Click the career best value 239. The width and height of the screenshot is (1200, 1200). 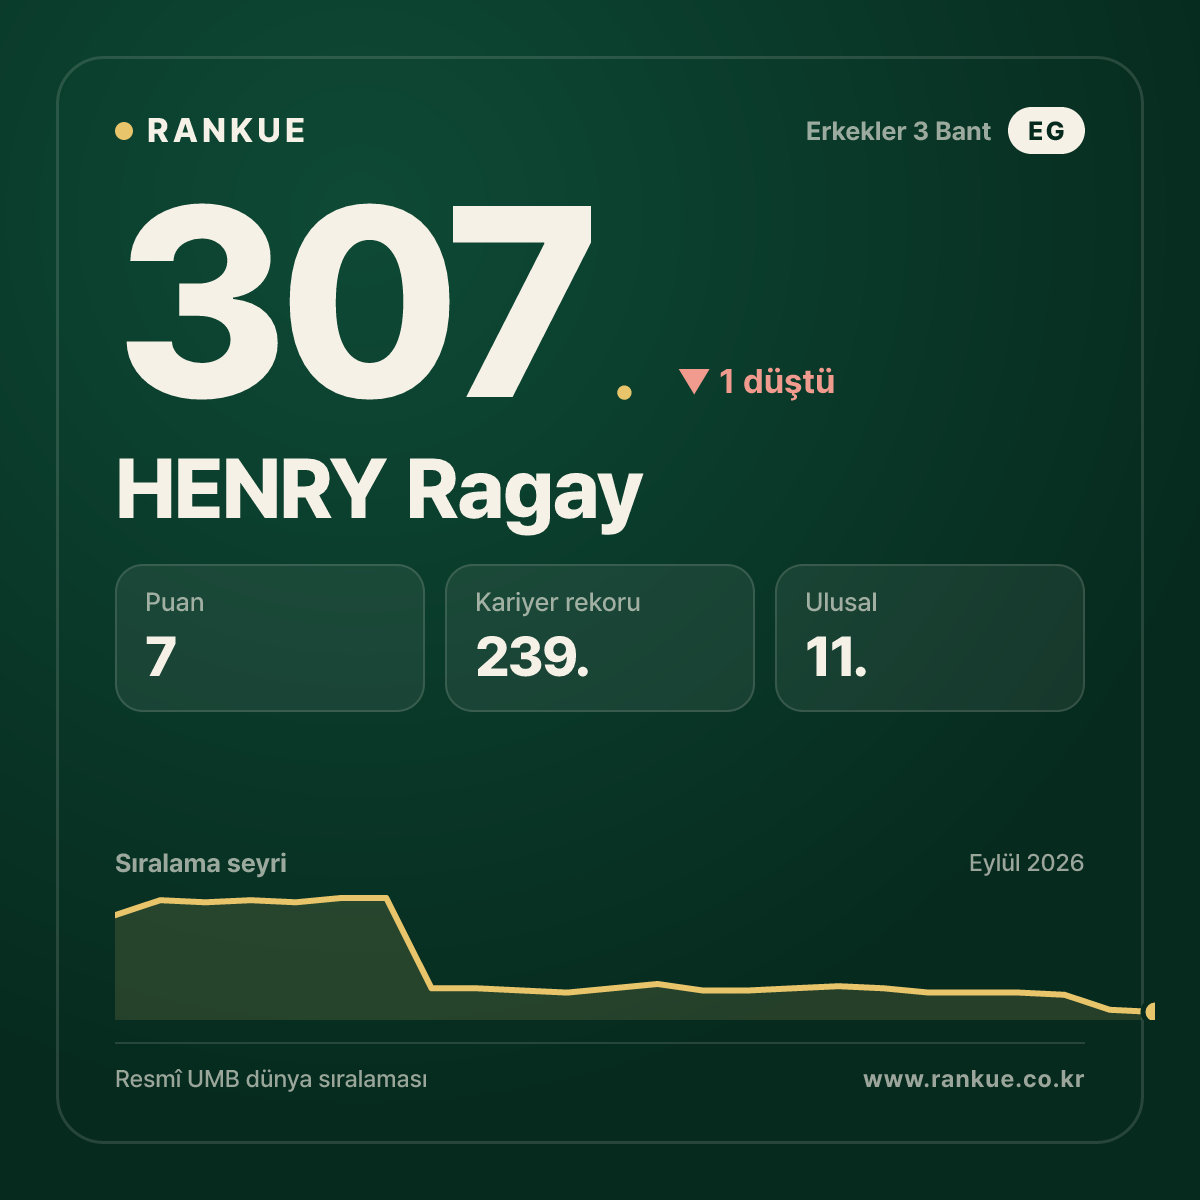pyautogui.click(x=532, y=657)
